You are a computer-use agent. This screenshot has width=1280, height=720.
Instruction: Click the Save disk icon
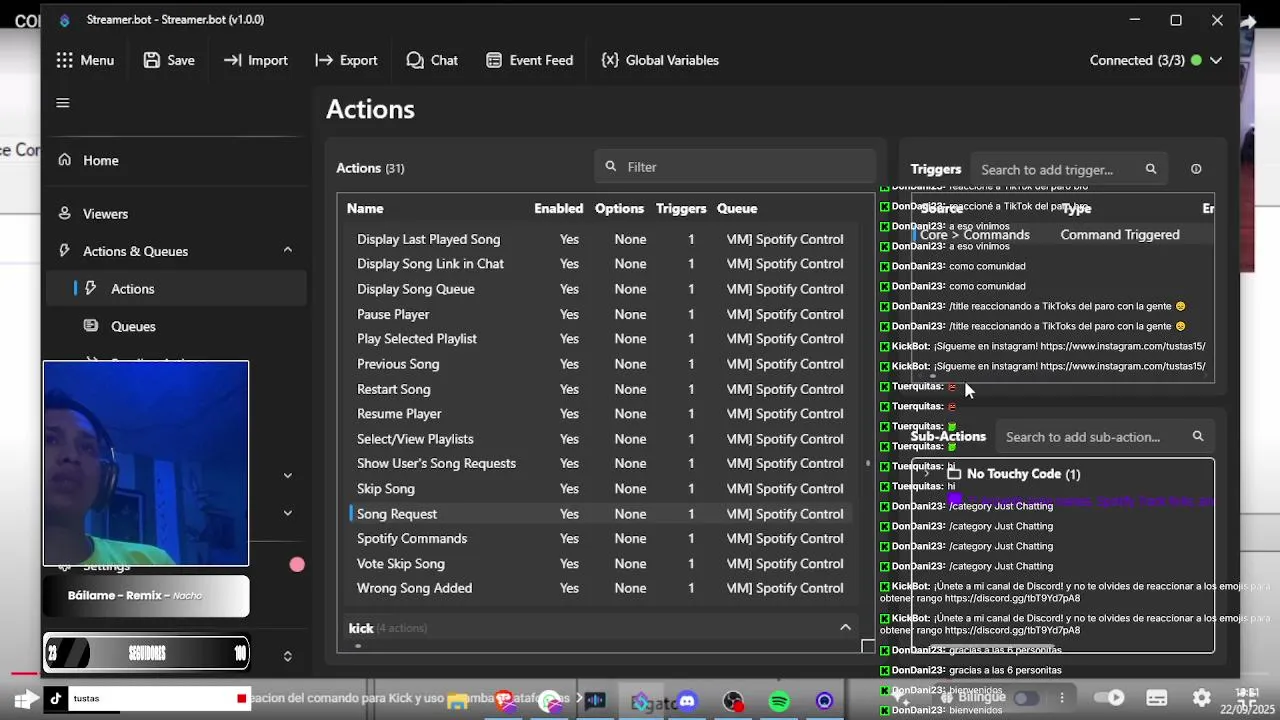(152, 60)
